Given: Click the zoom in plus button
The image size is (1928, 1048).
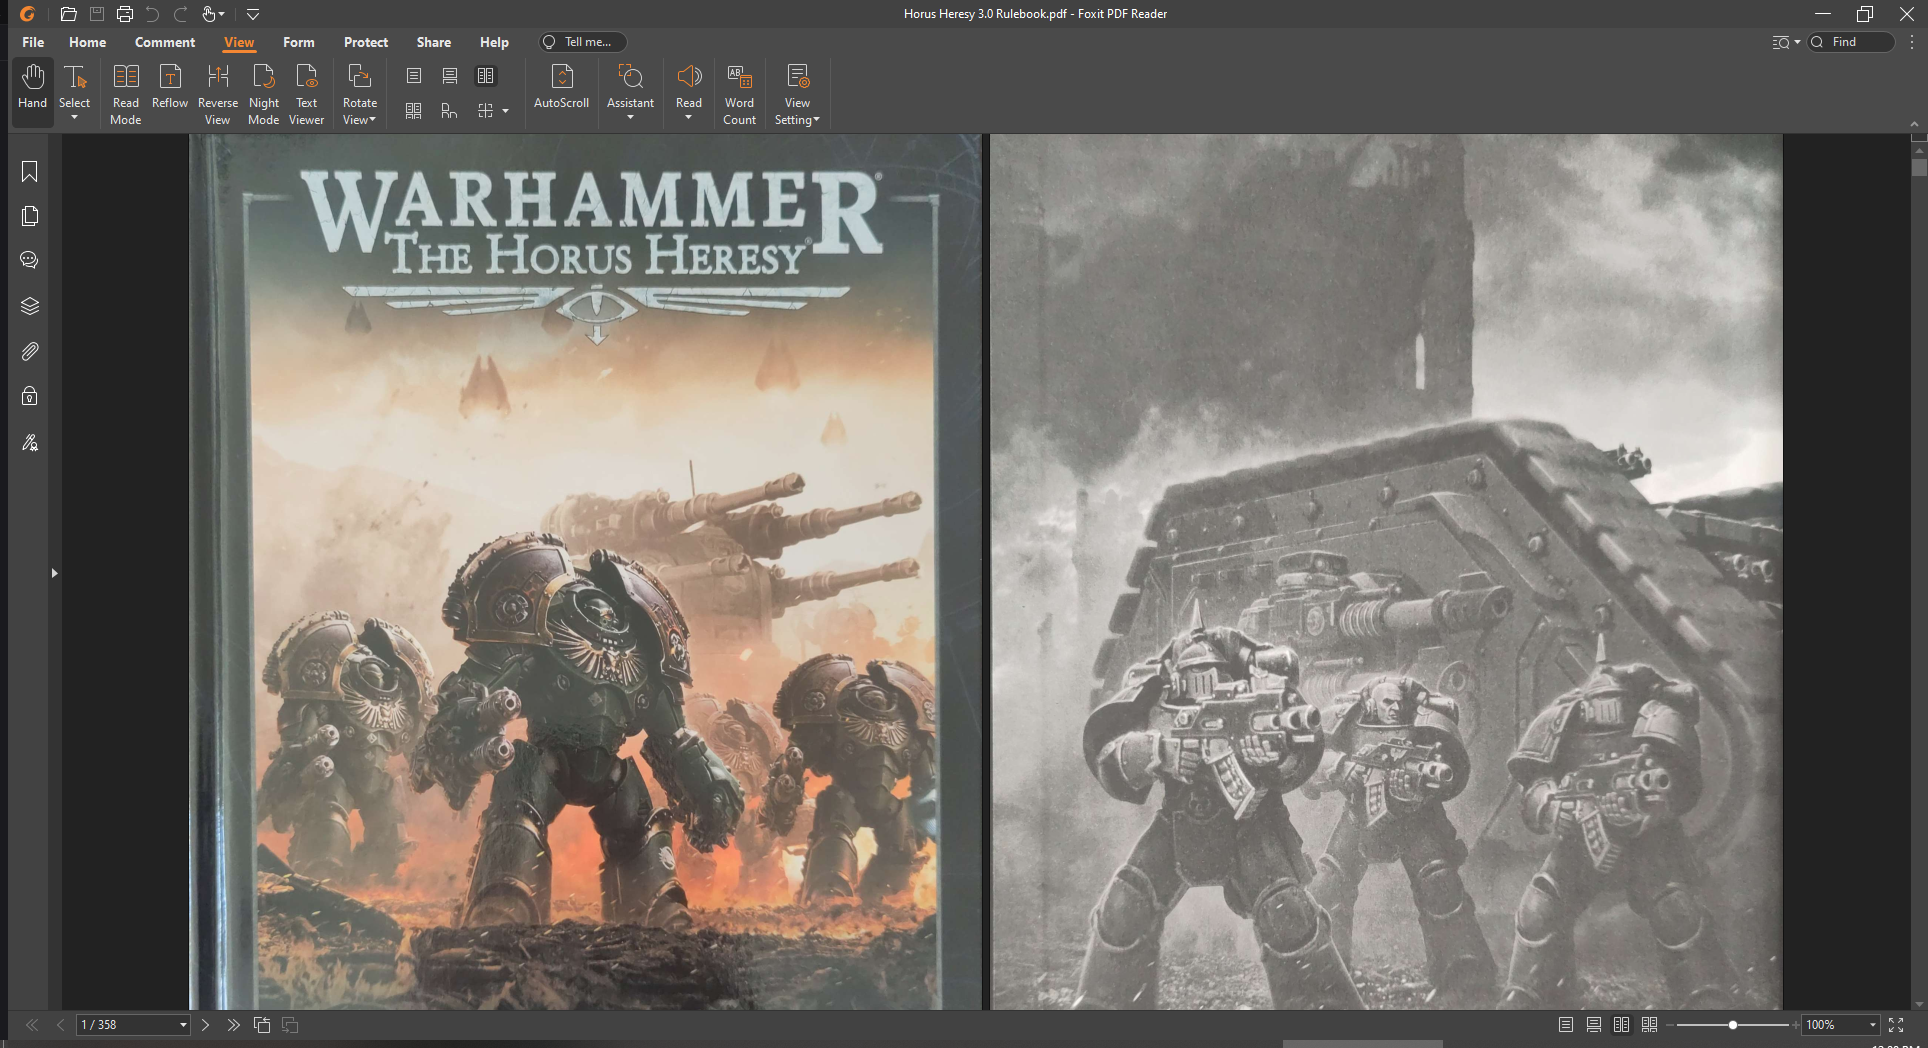Looking at the screenshot, I should coord(1796,1025).
